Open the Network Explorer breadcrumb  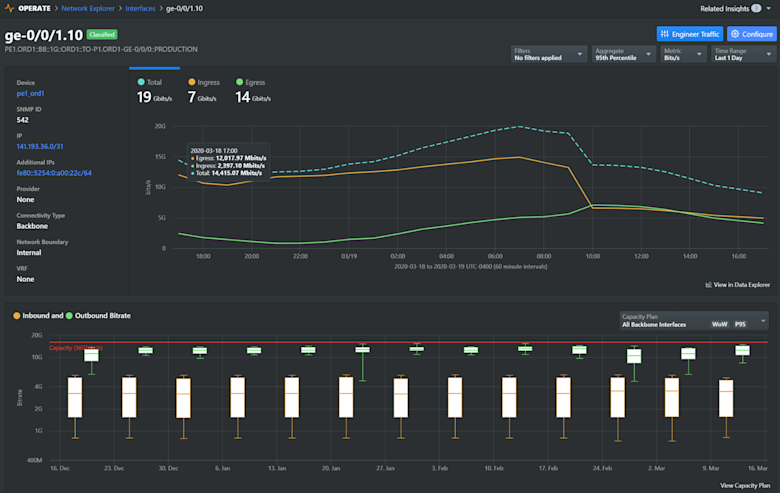88,8
